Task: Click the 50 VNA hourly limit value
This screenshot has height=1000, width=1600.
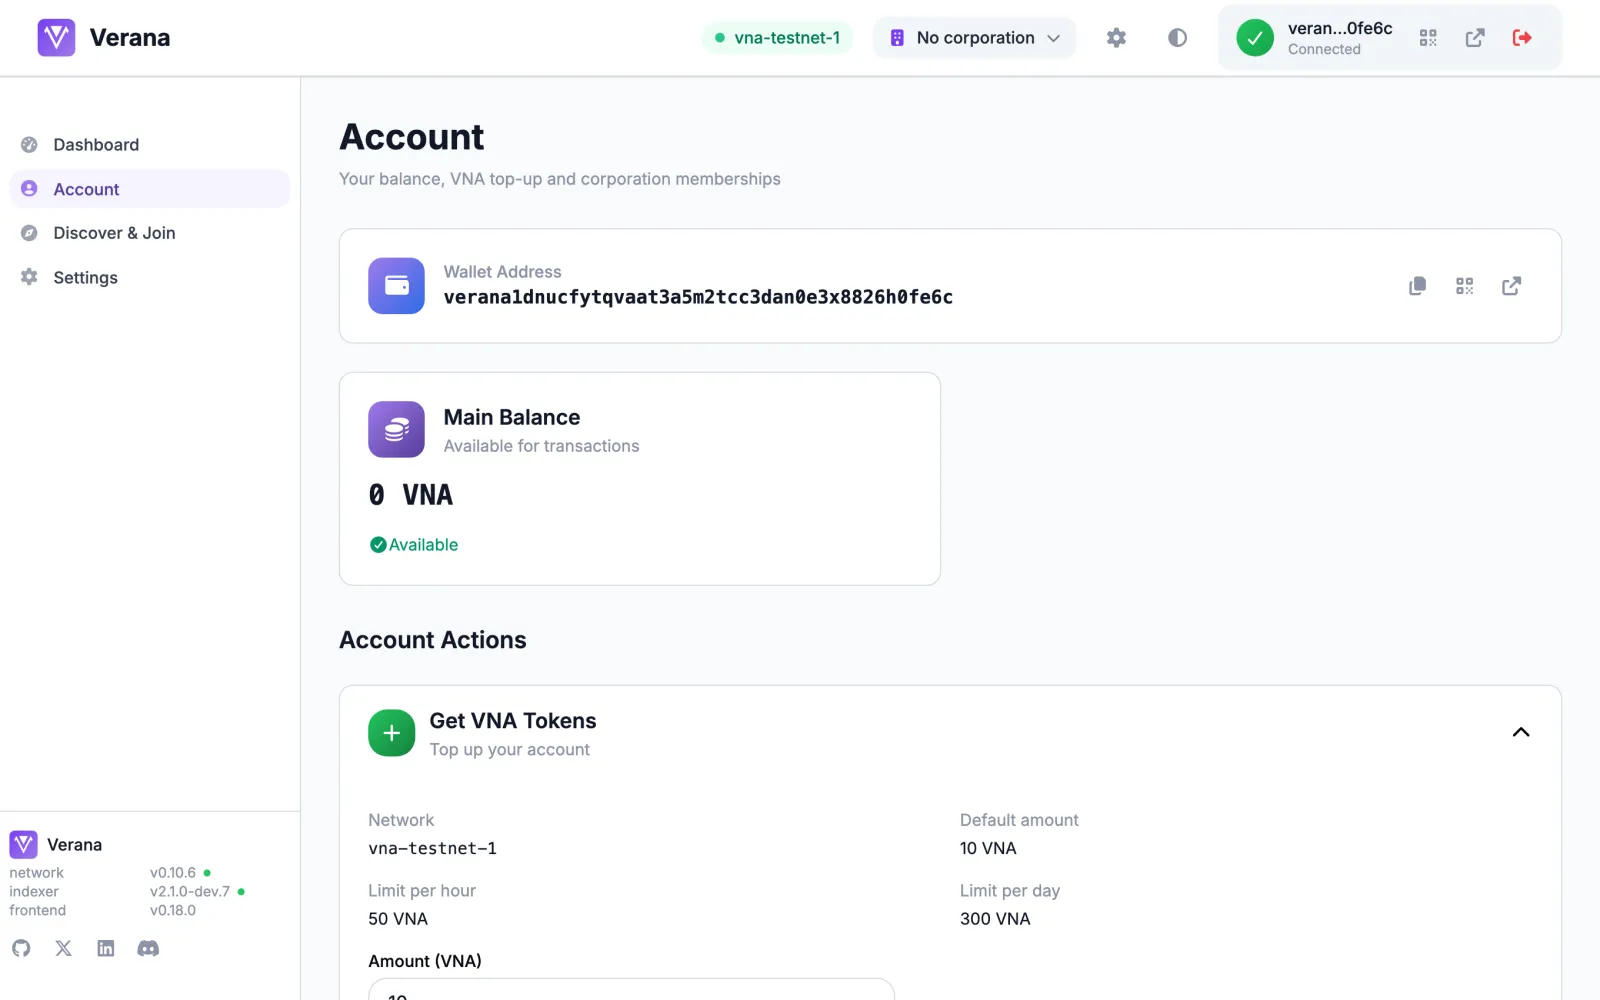Action: 398,919
